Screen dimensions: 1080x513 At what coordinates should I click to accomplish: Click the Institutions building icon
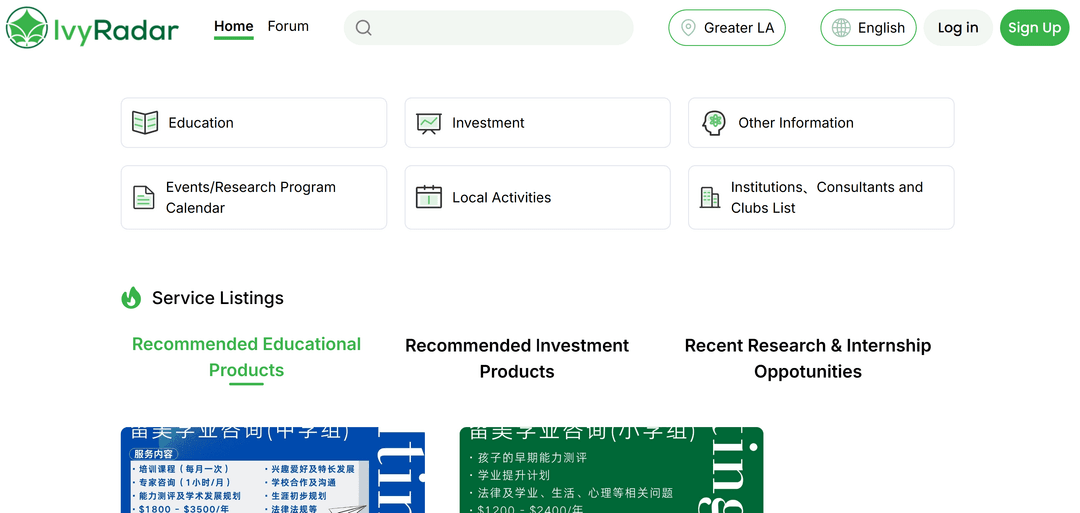(x=710, y=197)
